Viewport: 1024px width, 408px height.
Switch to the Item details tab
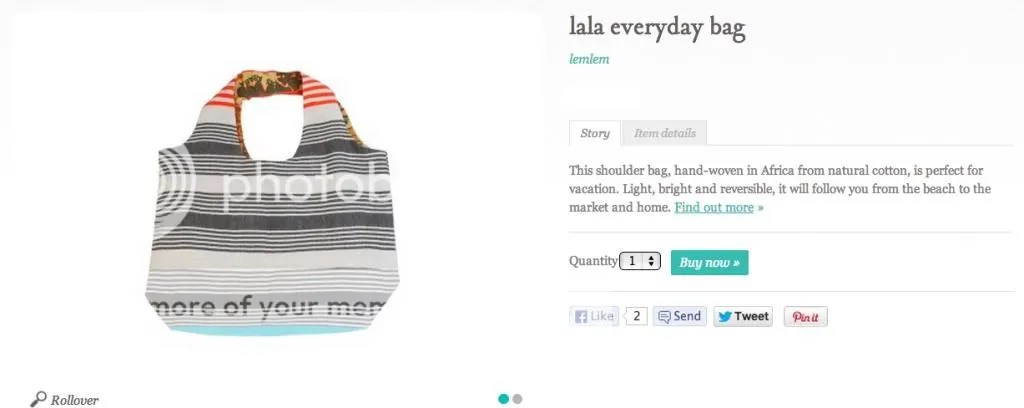pyautogui.click(x=665, y=133)
